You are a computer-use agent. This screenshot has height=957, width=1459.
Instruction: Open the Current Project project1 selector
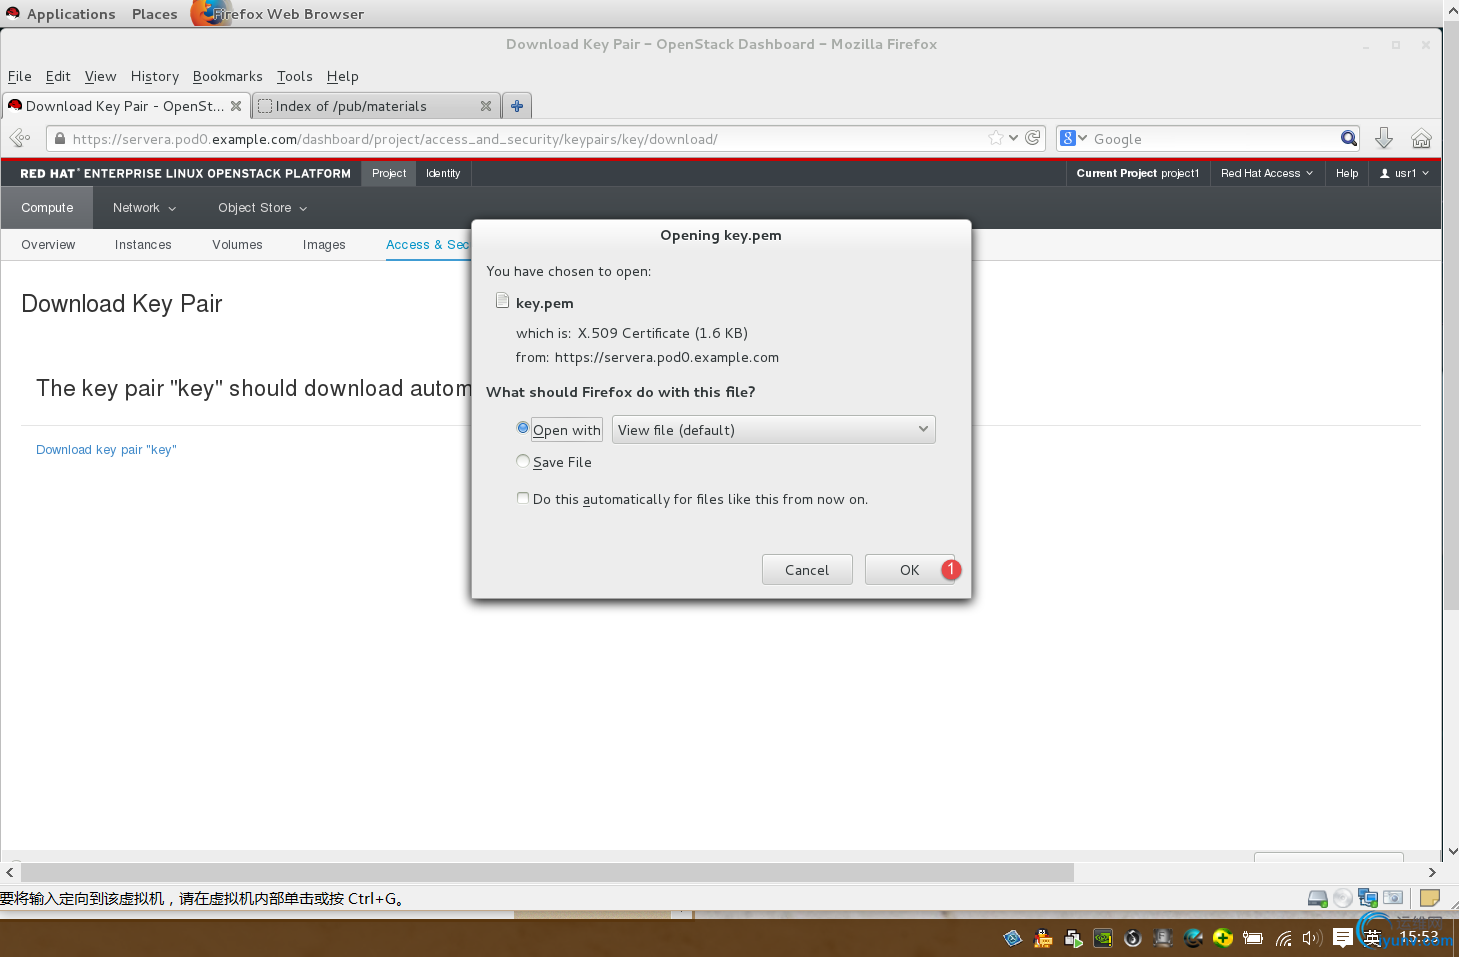pyautogui.click(x=1137, y=173)
